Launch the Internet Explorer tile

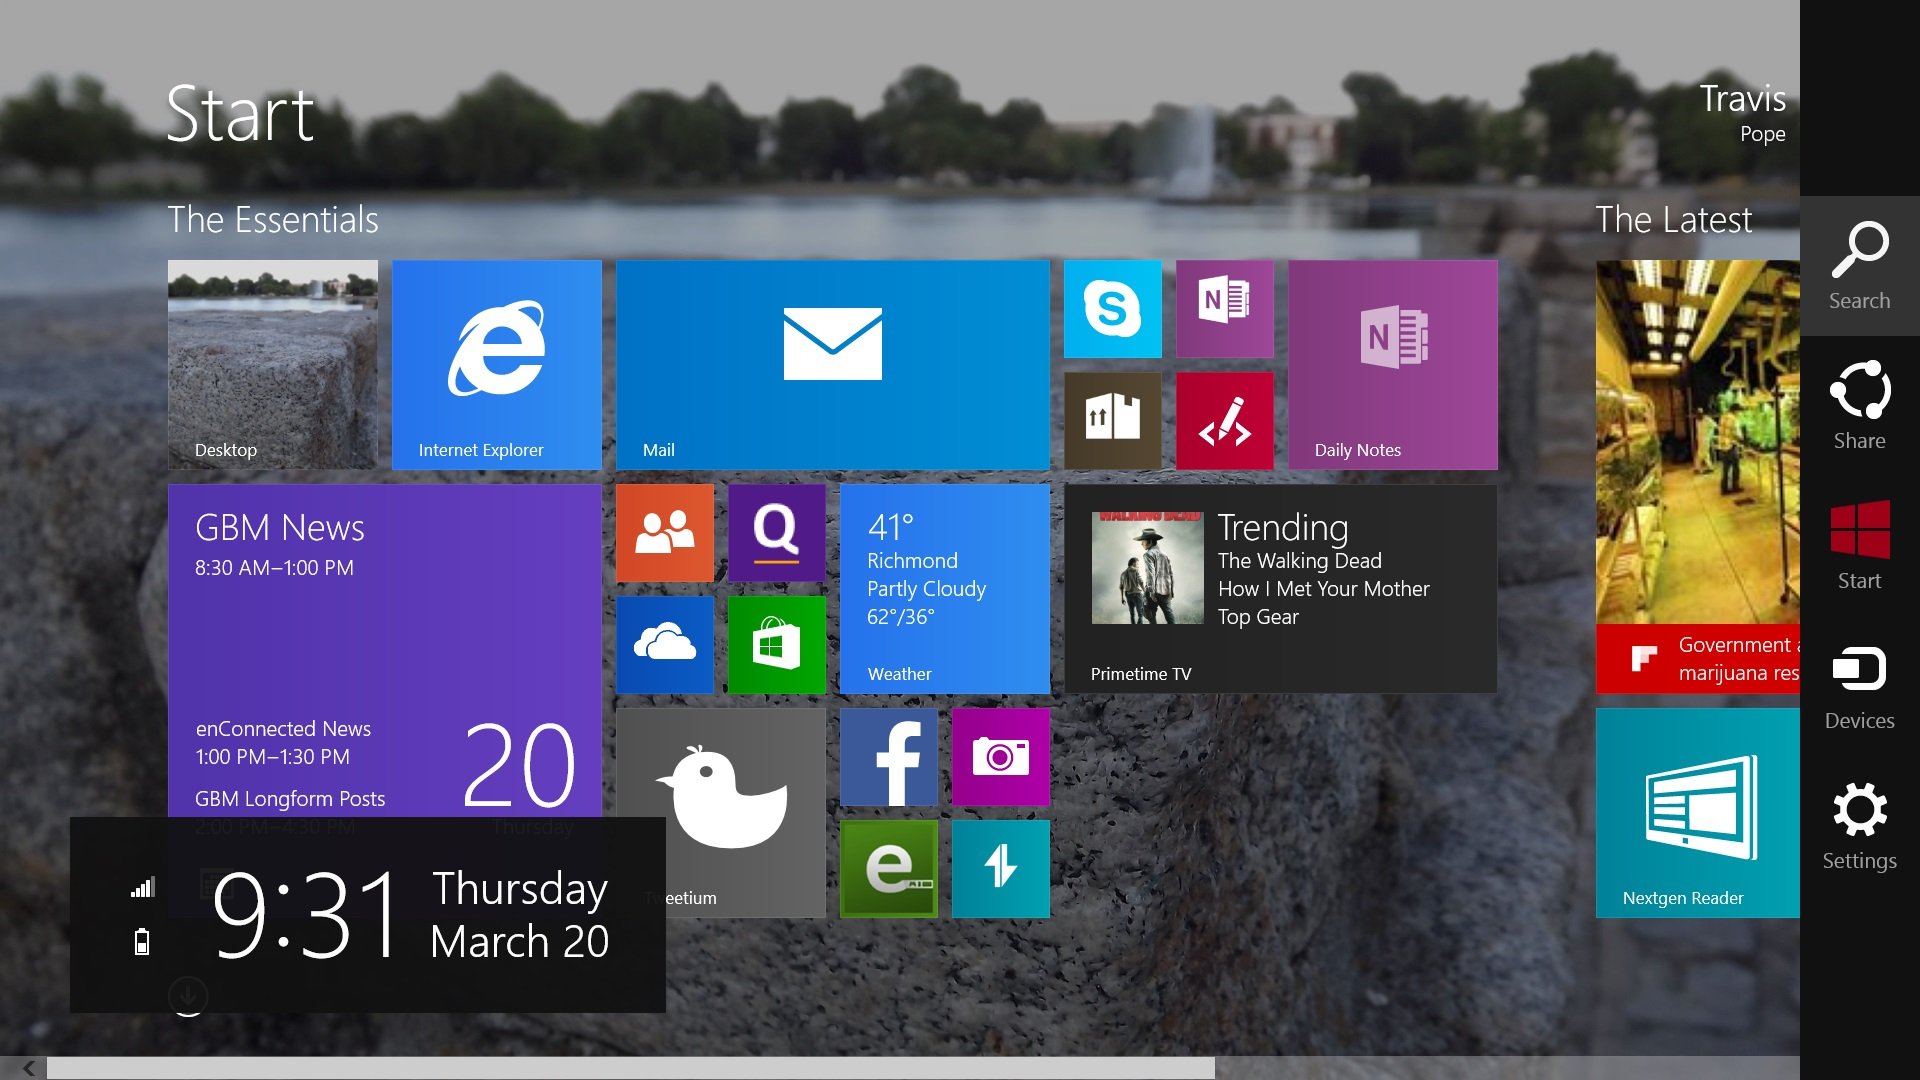[x=497, y=365]
